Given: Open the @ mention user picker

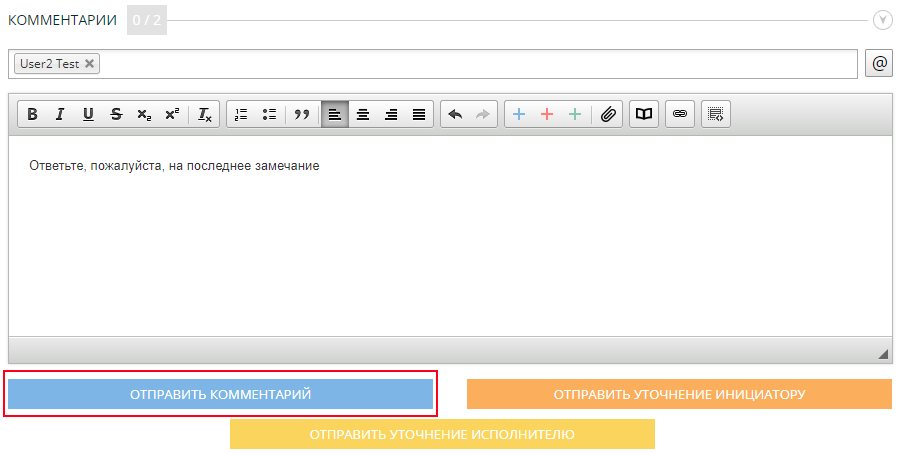Looking at the screenshot, I should click(x=879, y=63).
